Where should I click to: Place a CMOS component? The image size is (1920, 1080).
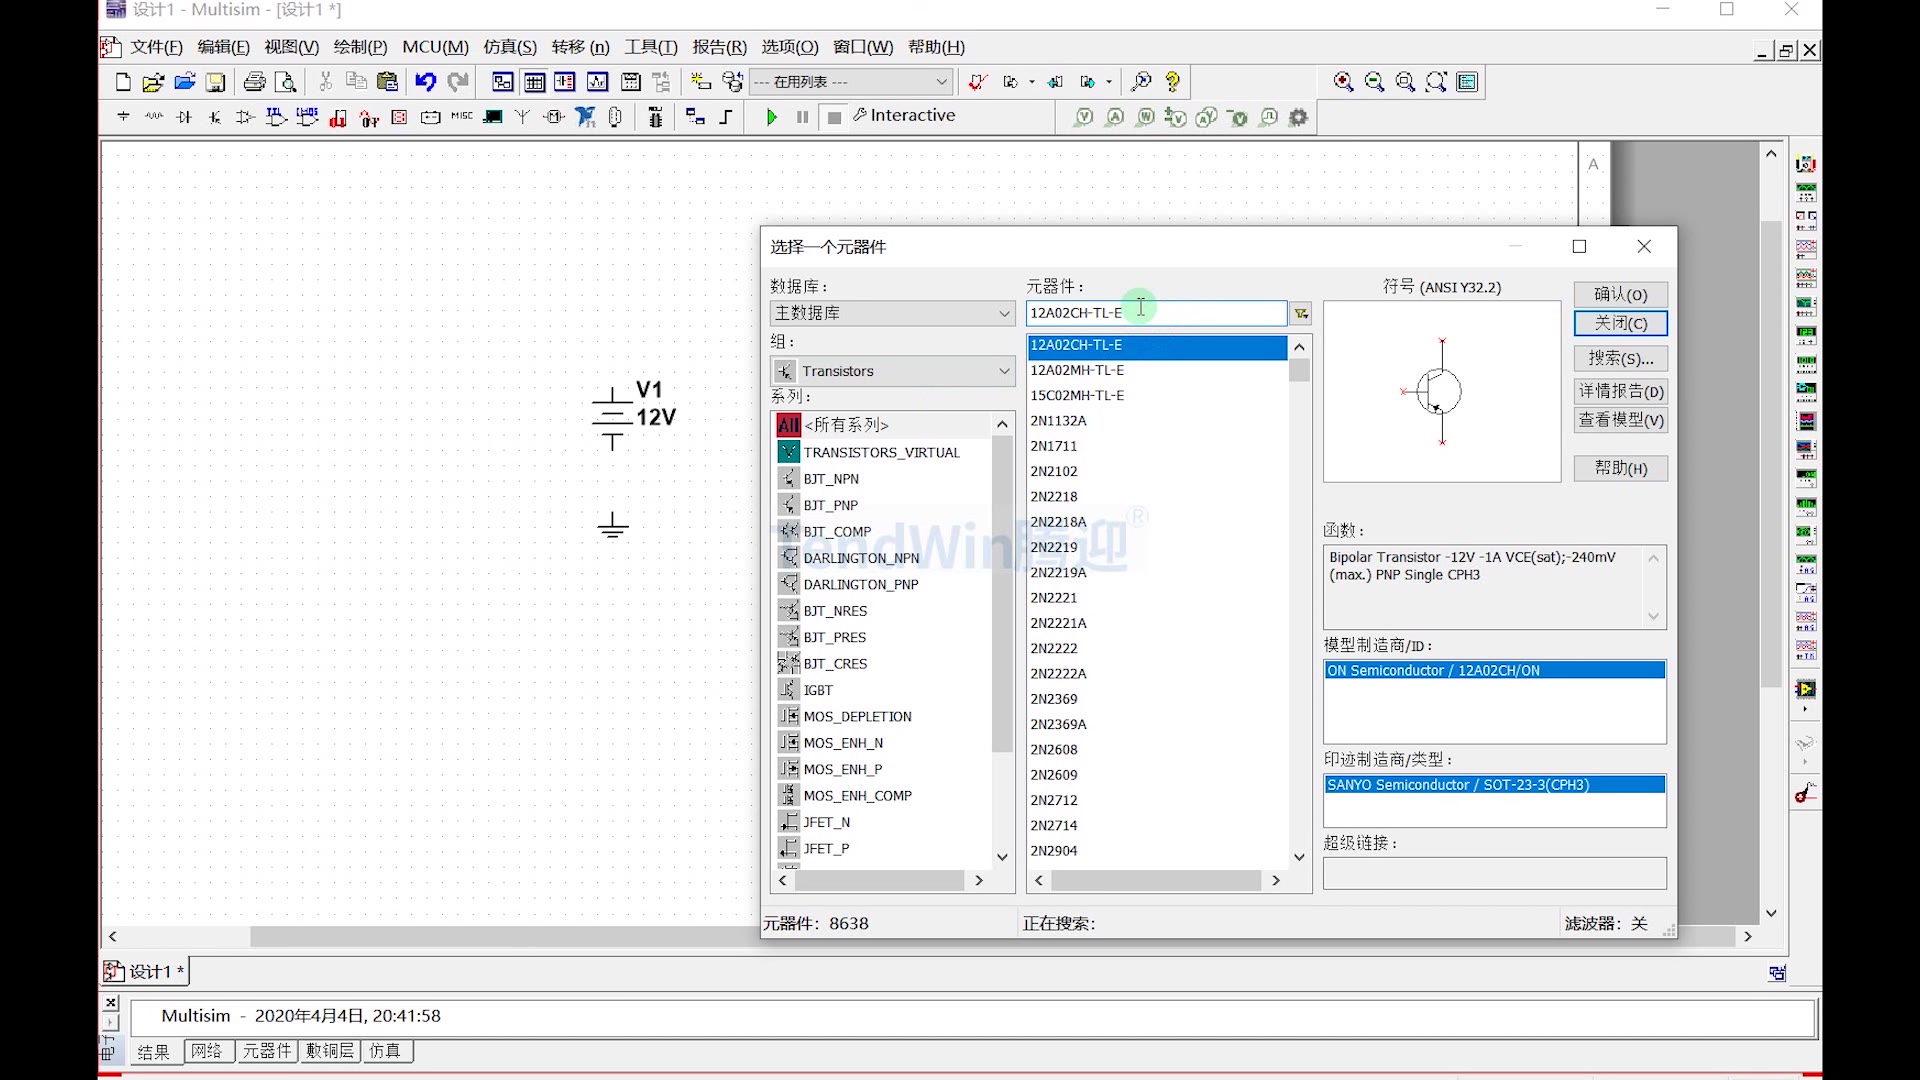tap(307, 117)
